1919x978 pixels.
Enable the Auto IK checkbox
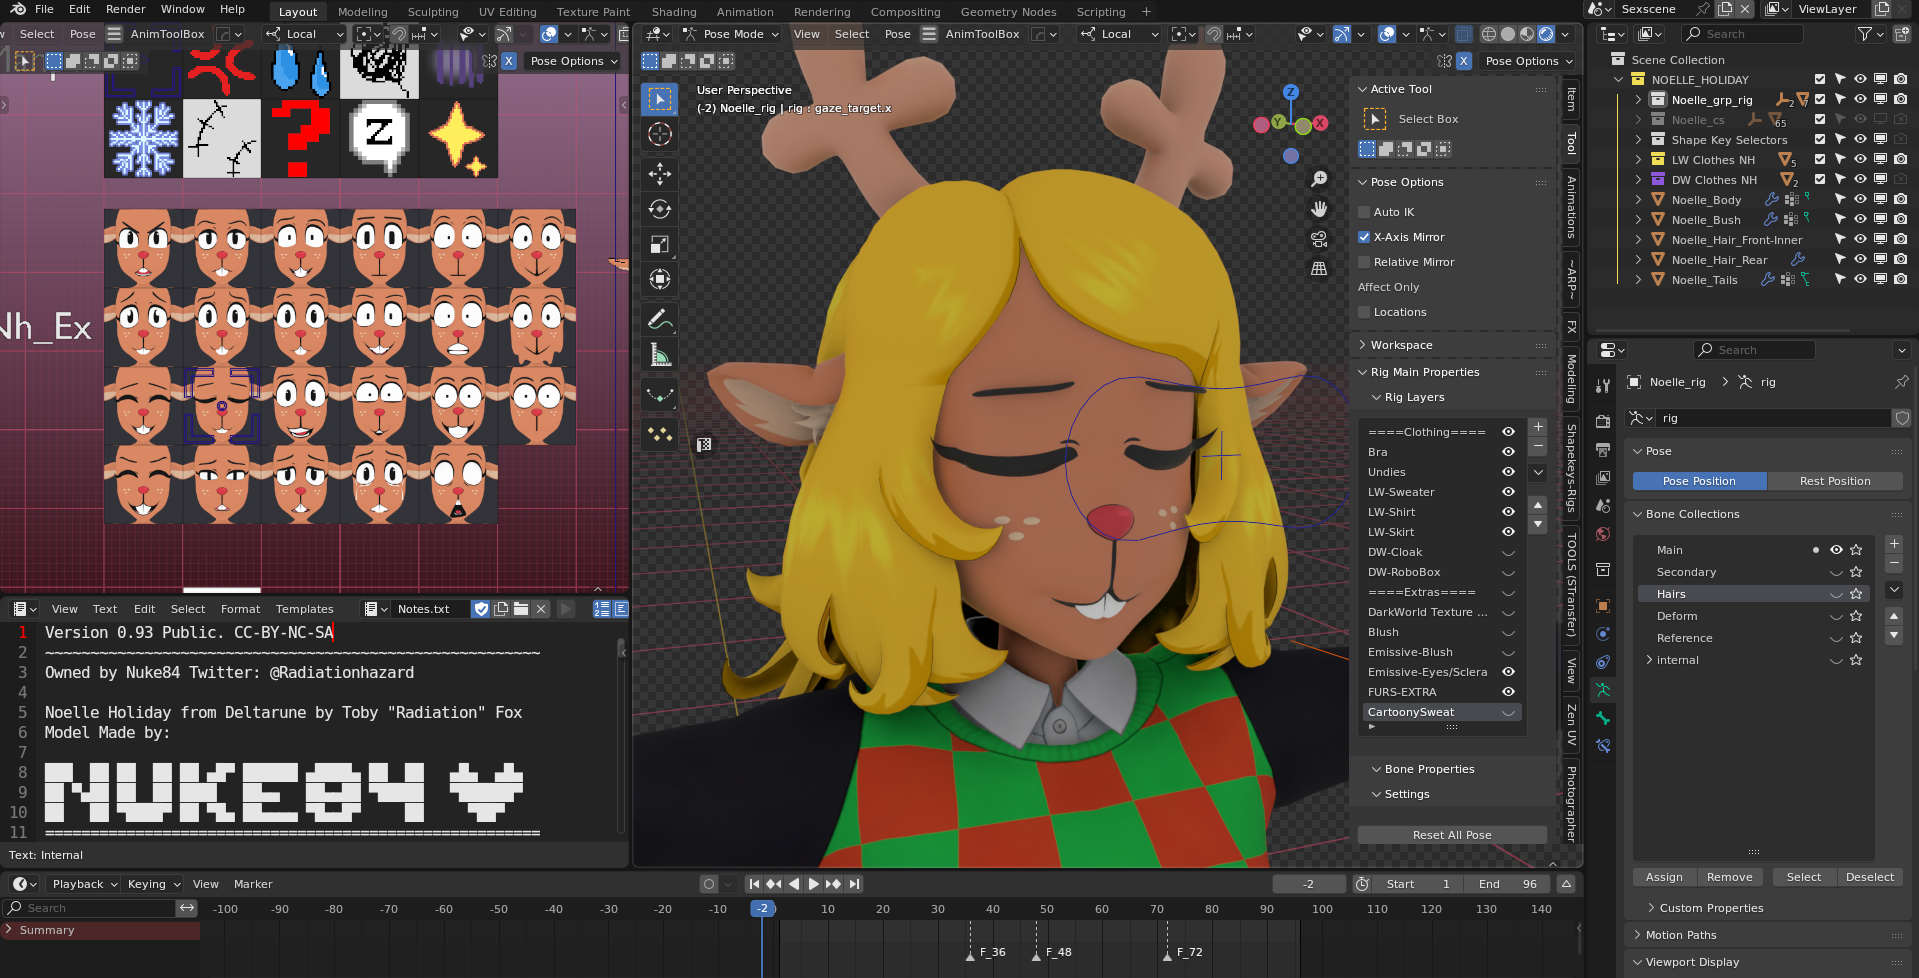1364,212
